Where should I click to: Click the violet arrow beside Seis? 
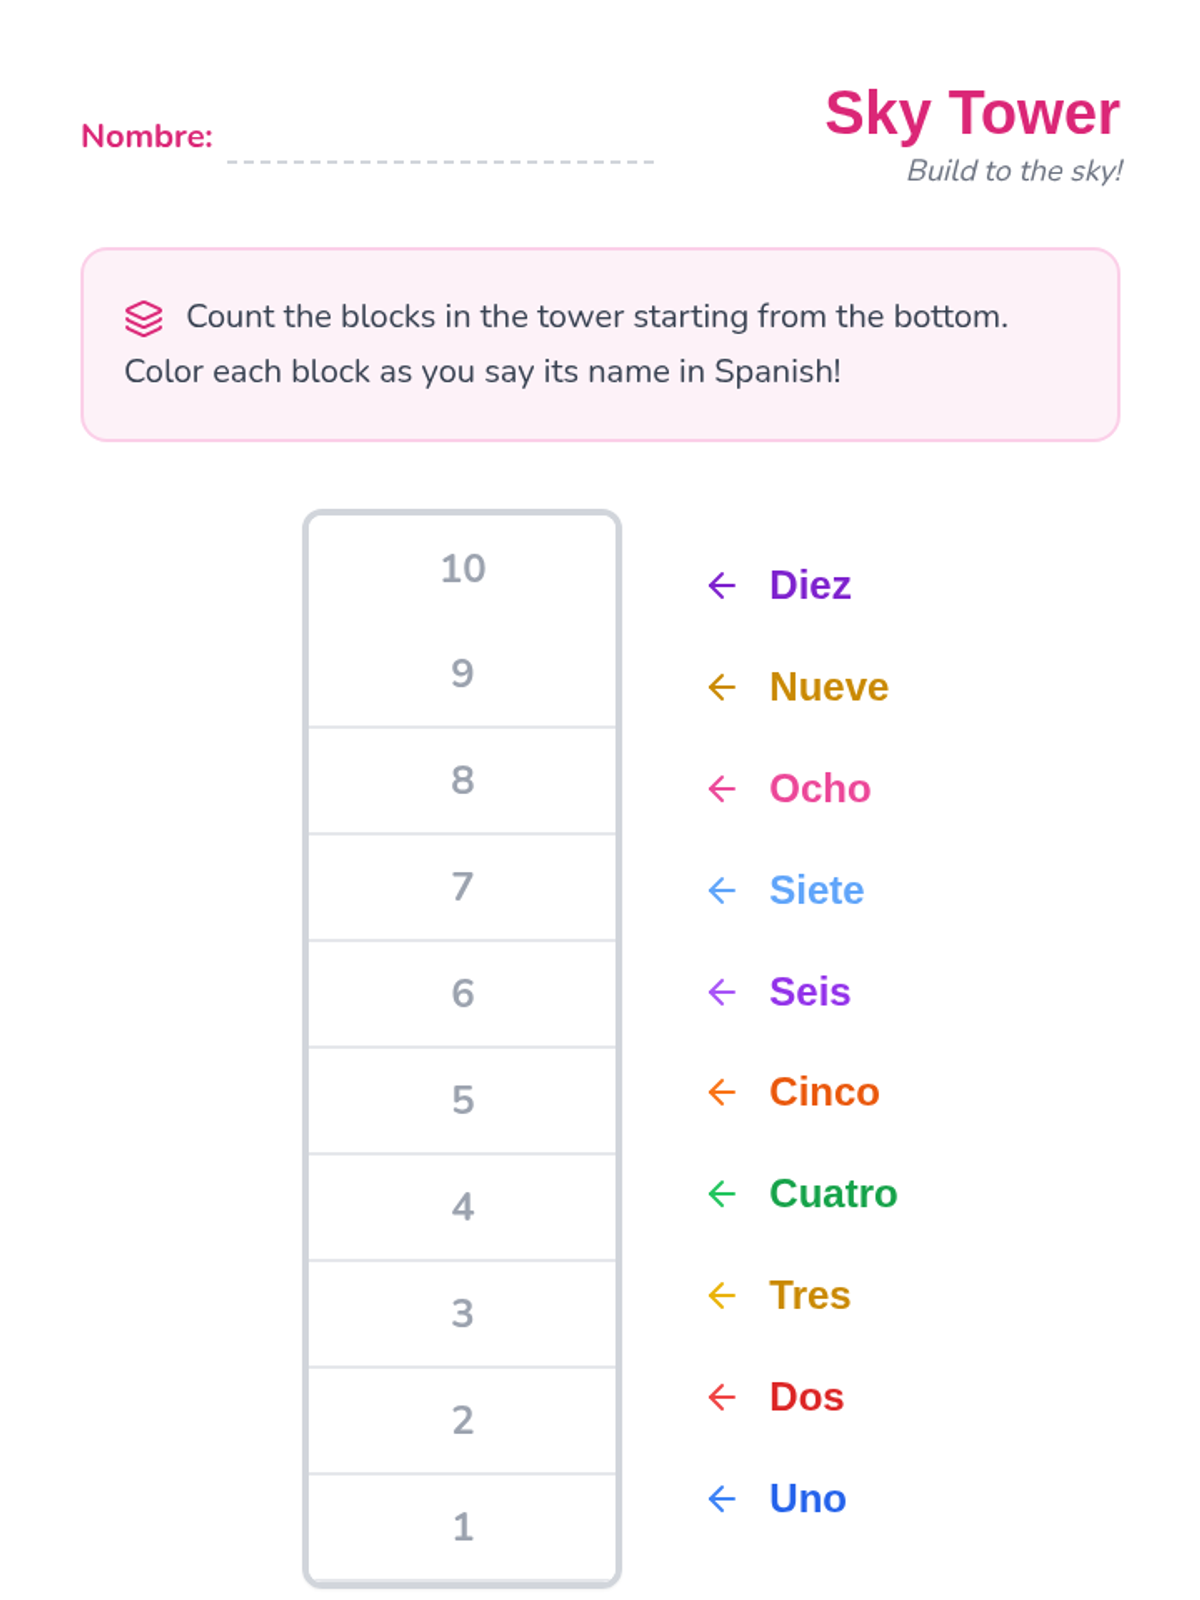tap(721, 992)
